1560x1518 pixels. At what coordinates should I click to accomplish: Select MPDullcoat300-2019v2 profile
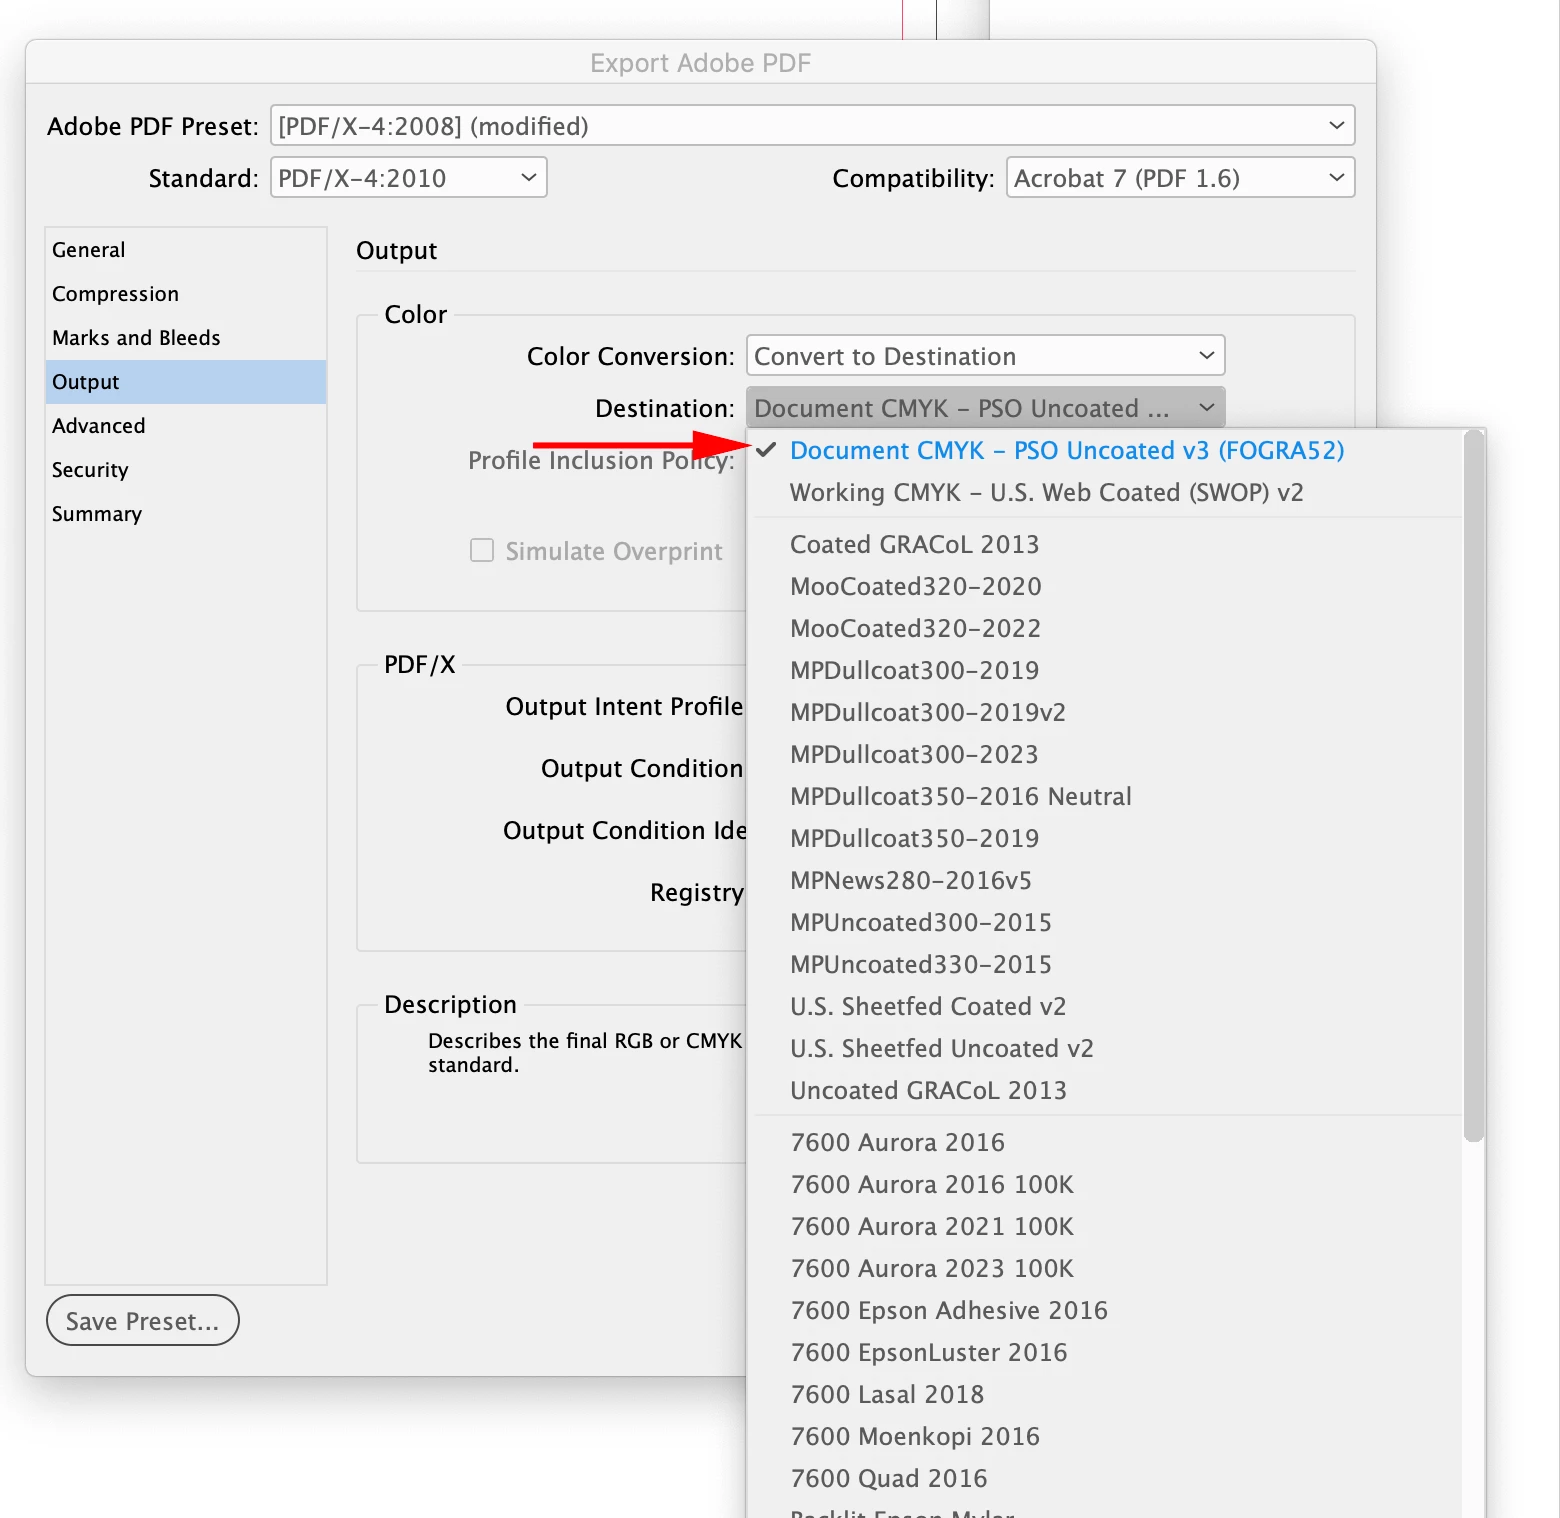point(1105,713)
